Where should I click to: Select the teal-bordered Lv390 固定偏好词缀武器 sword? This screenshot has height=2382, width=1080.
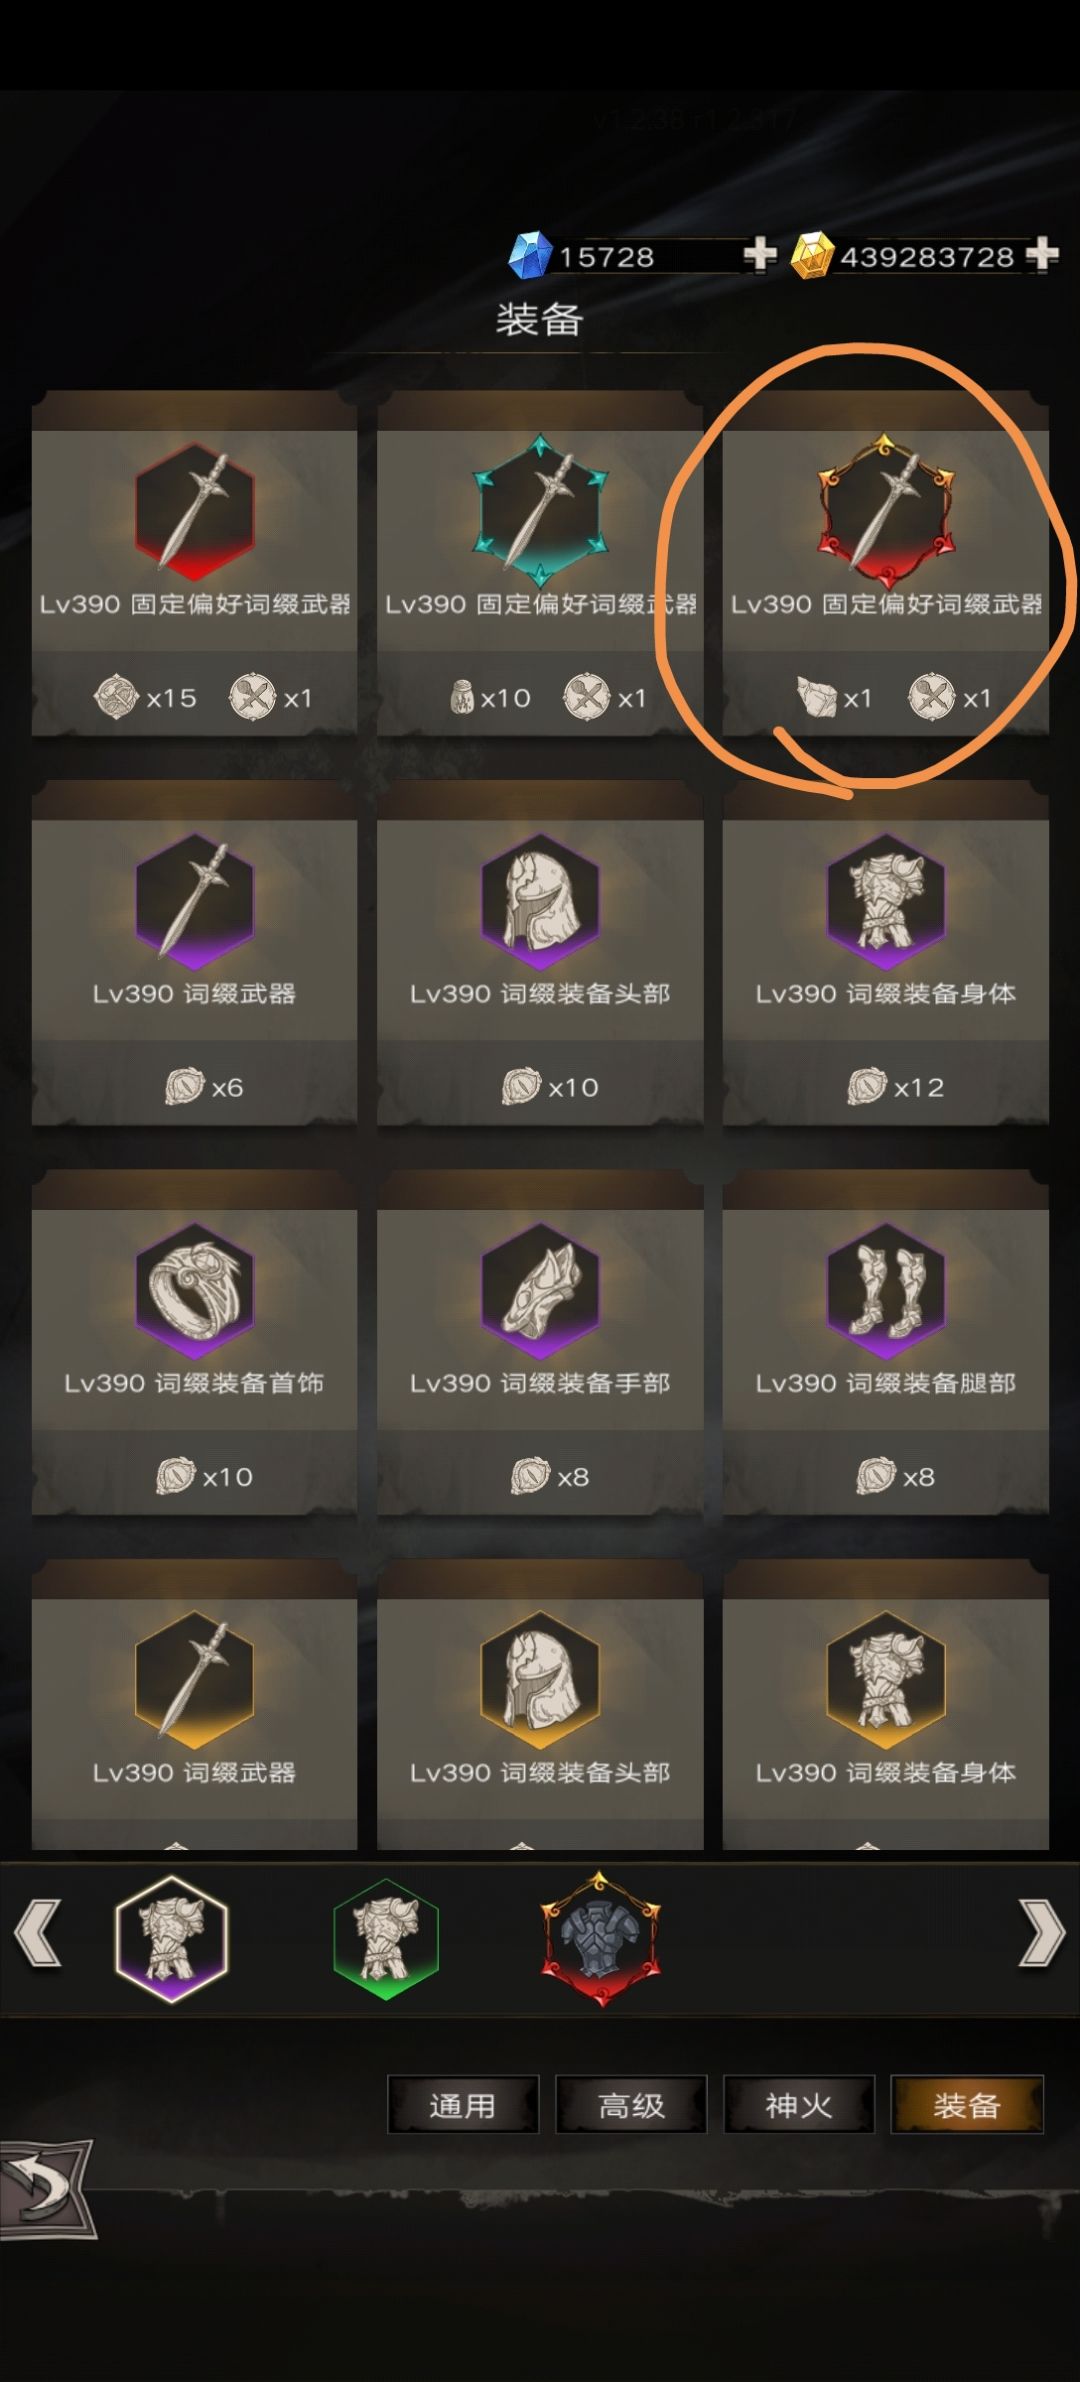[x=540, y=511]
